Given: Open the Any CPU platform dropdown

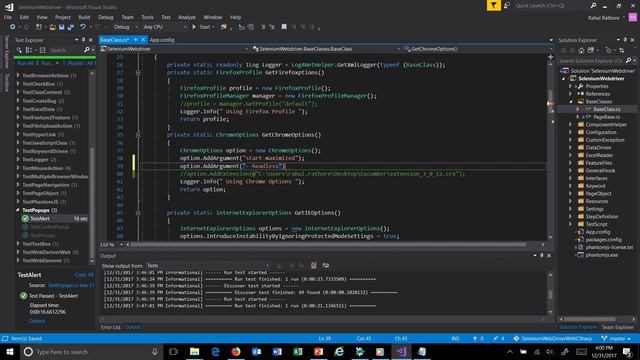Looking at the screenshot, I should pyautogui.click(x=164, y=27).
